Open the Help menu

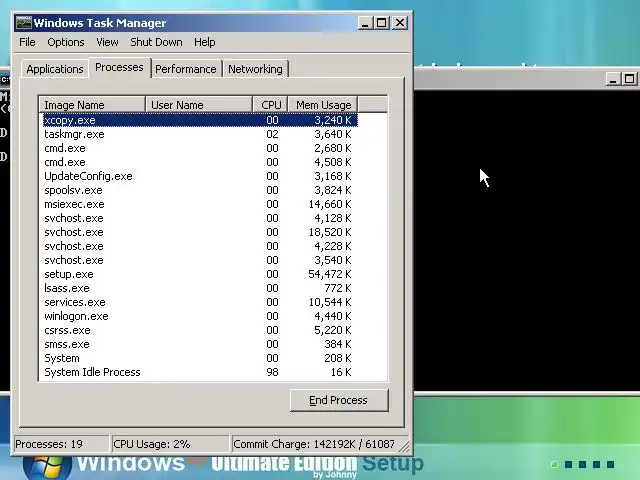tap(204, 42)
